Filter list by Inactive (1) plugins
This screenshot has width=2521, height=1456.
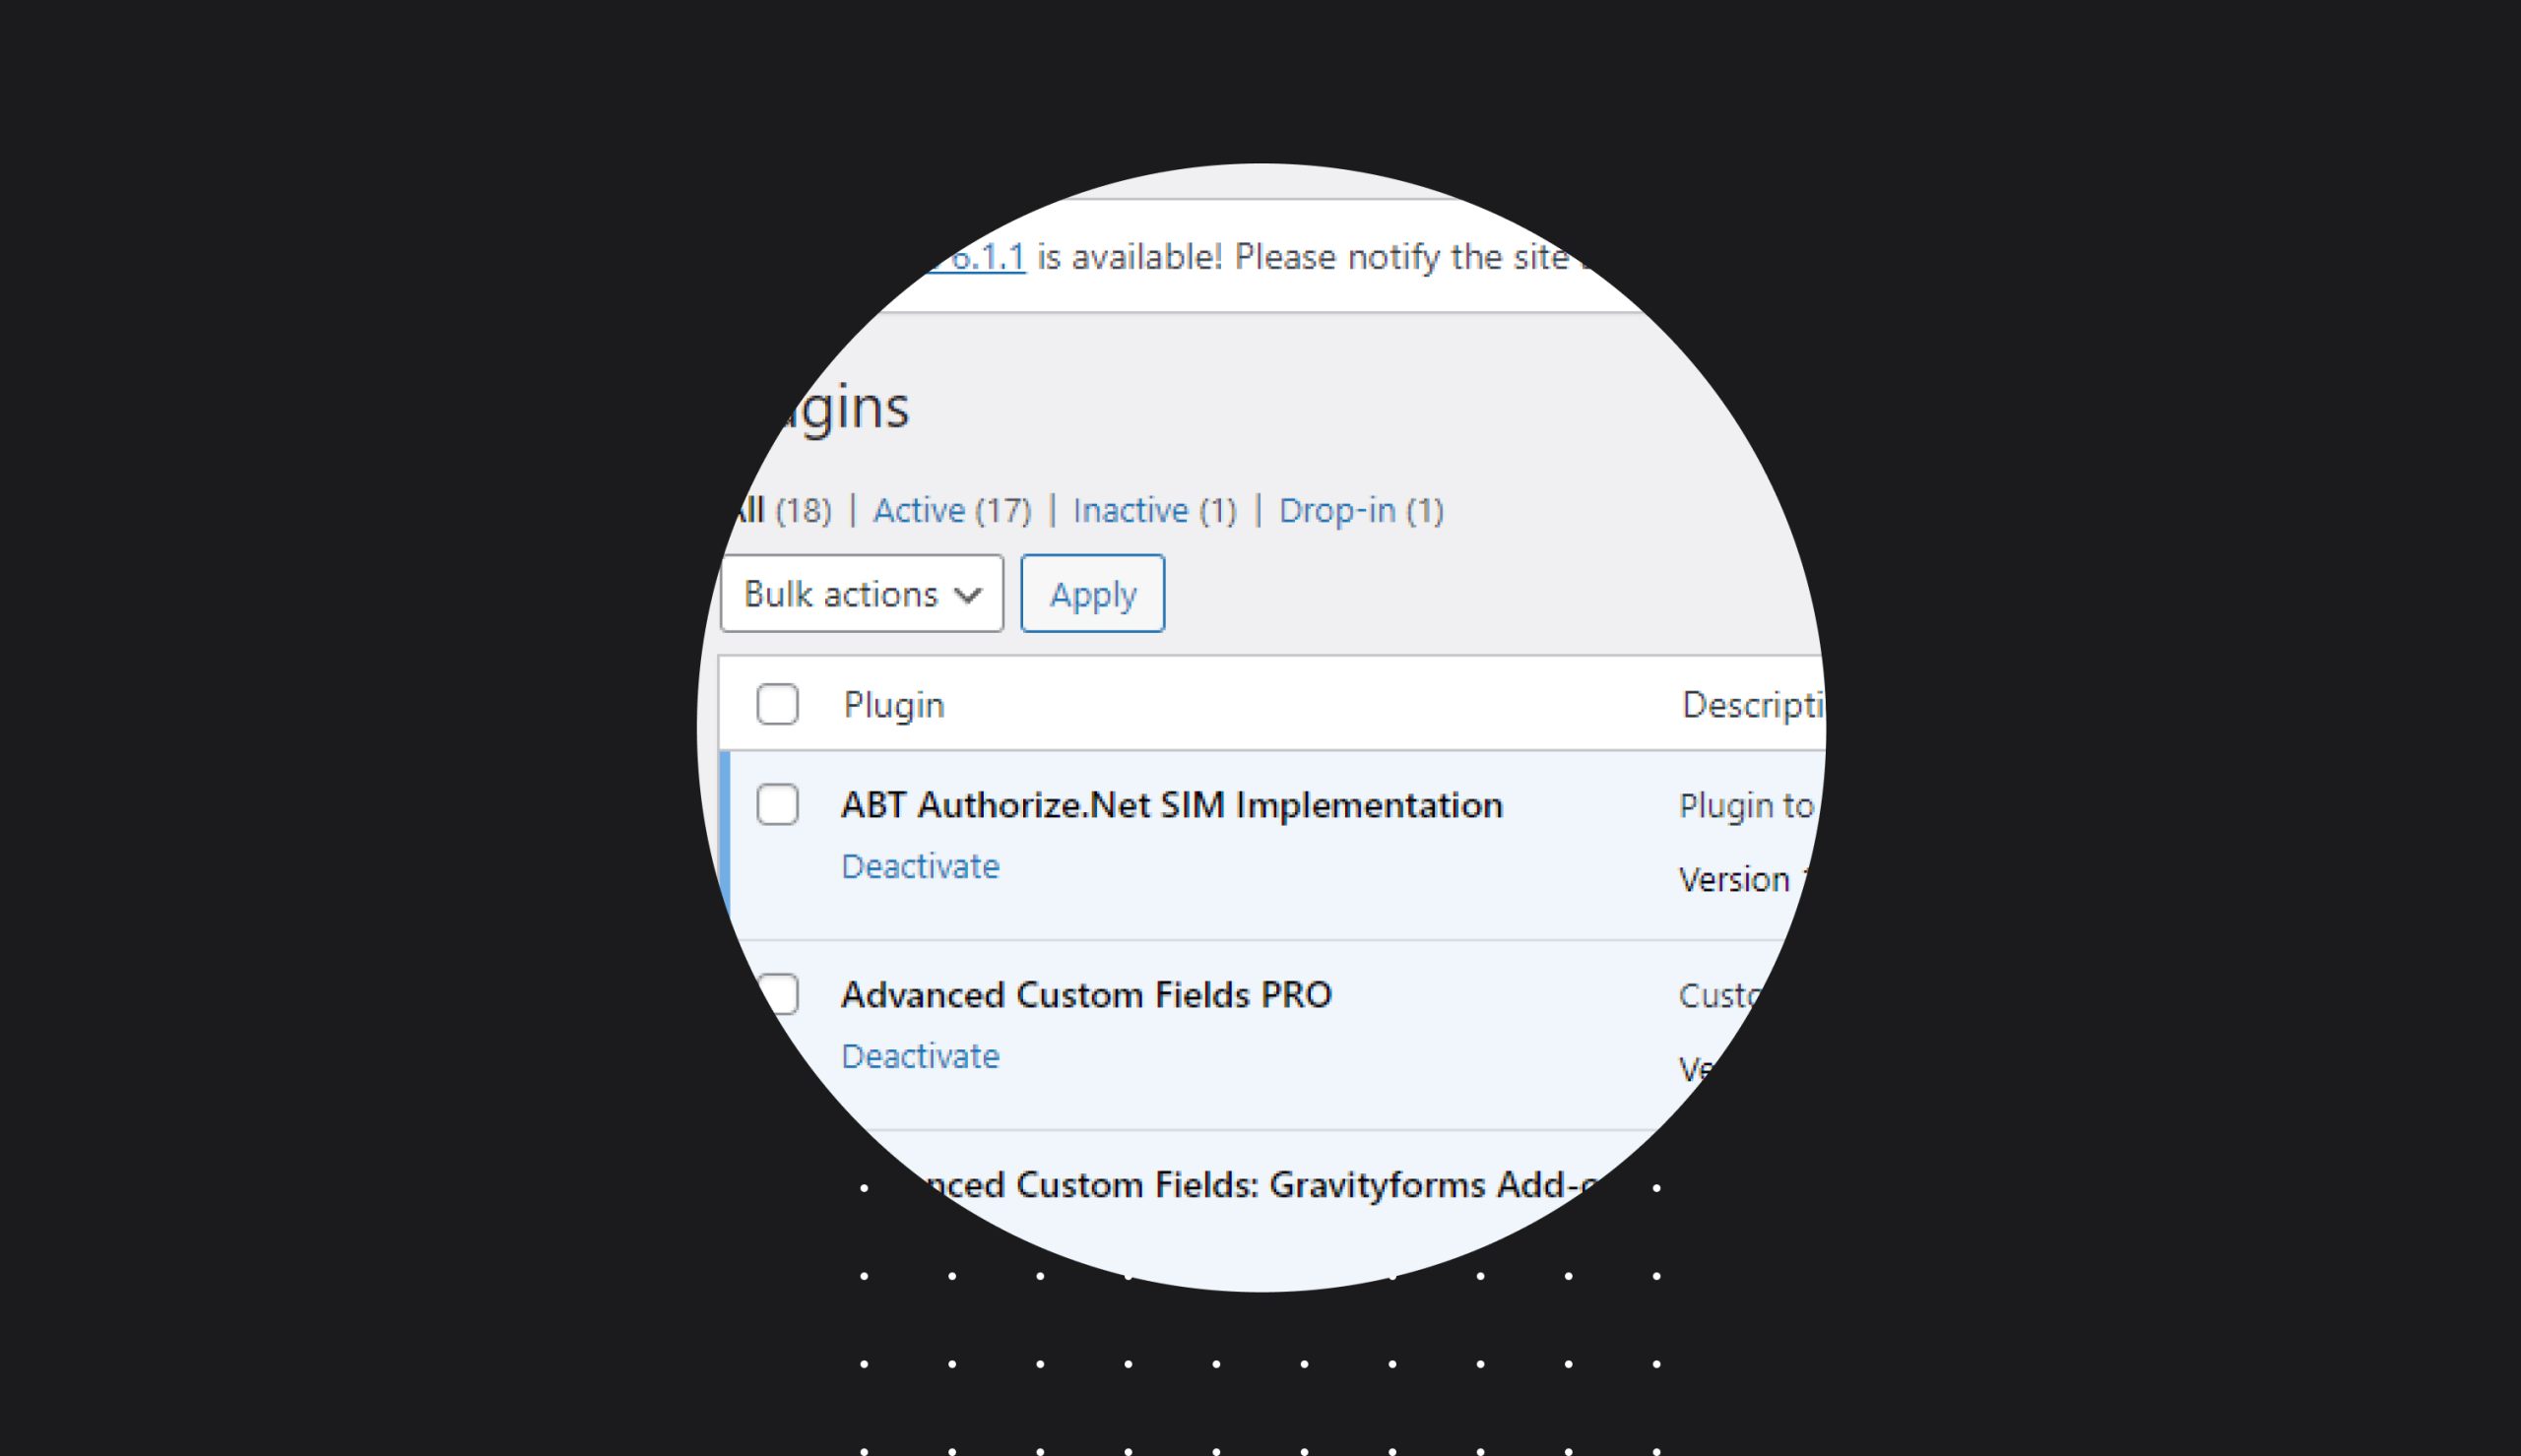pyautogui.click(x=1155, y=511)
